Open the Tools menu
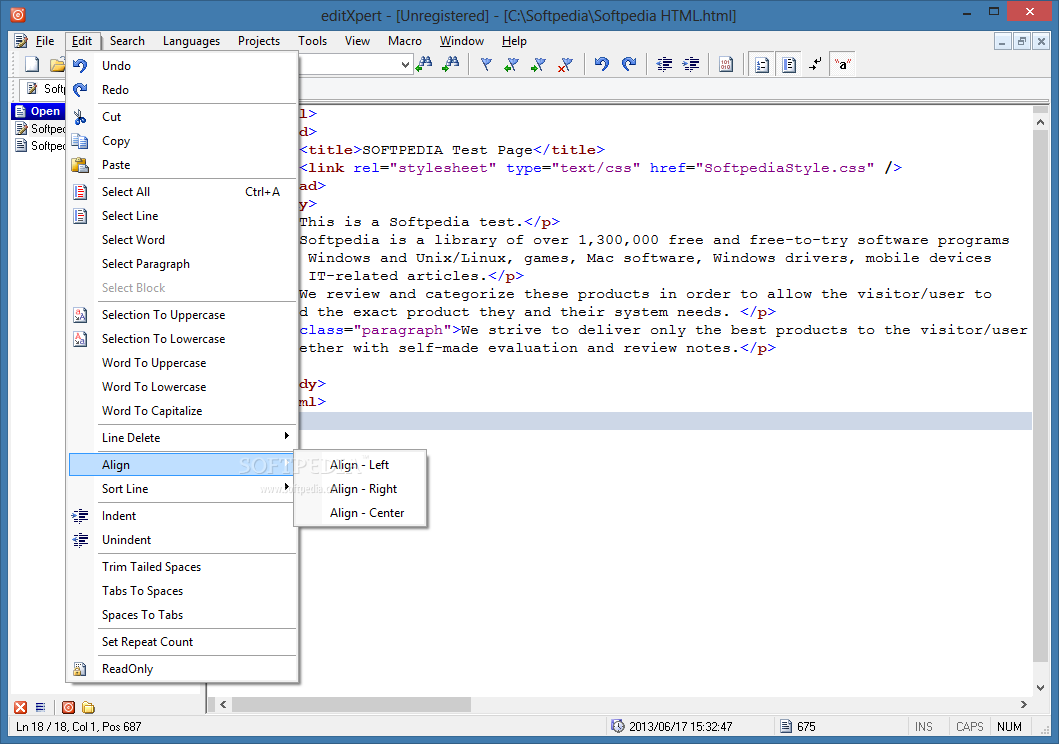The width and height of the screenshot is (1059, 744). click(313, 41)
